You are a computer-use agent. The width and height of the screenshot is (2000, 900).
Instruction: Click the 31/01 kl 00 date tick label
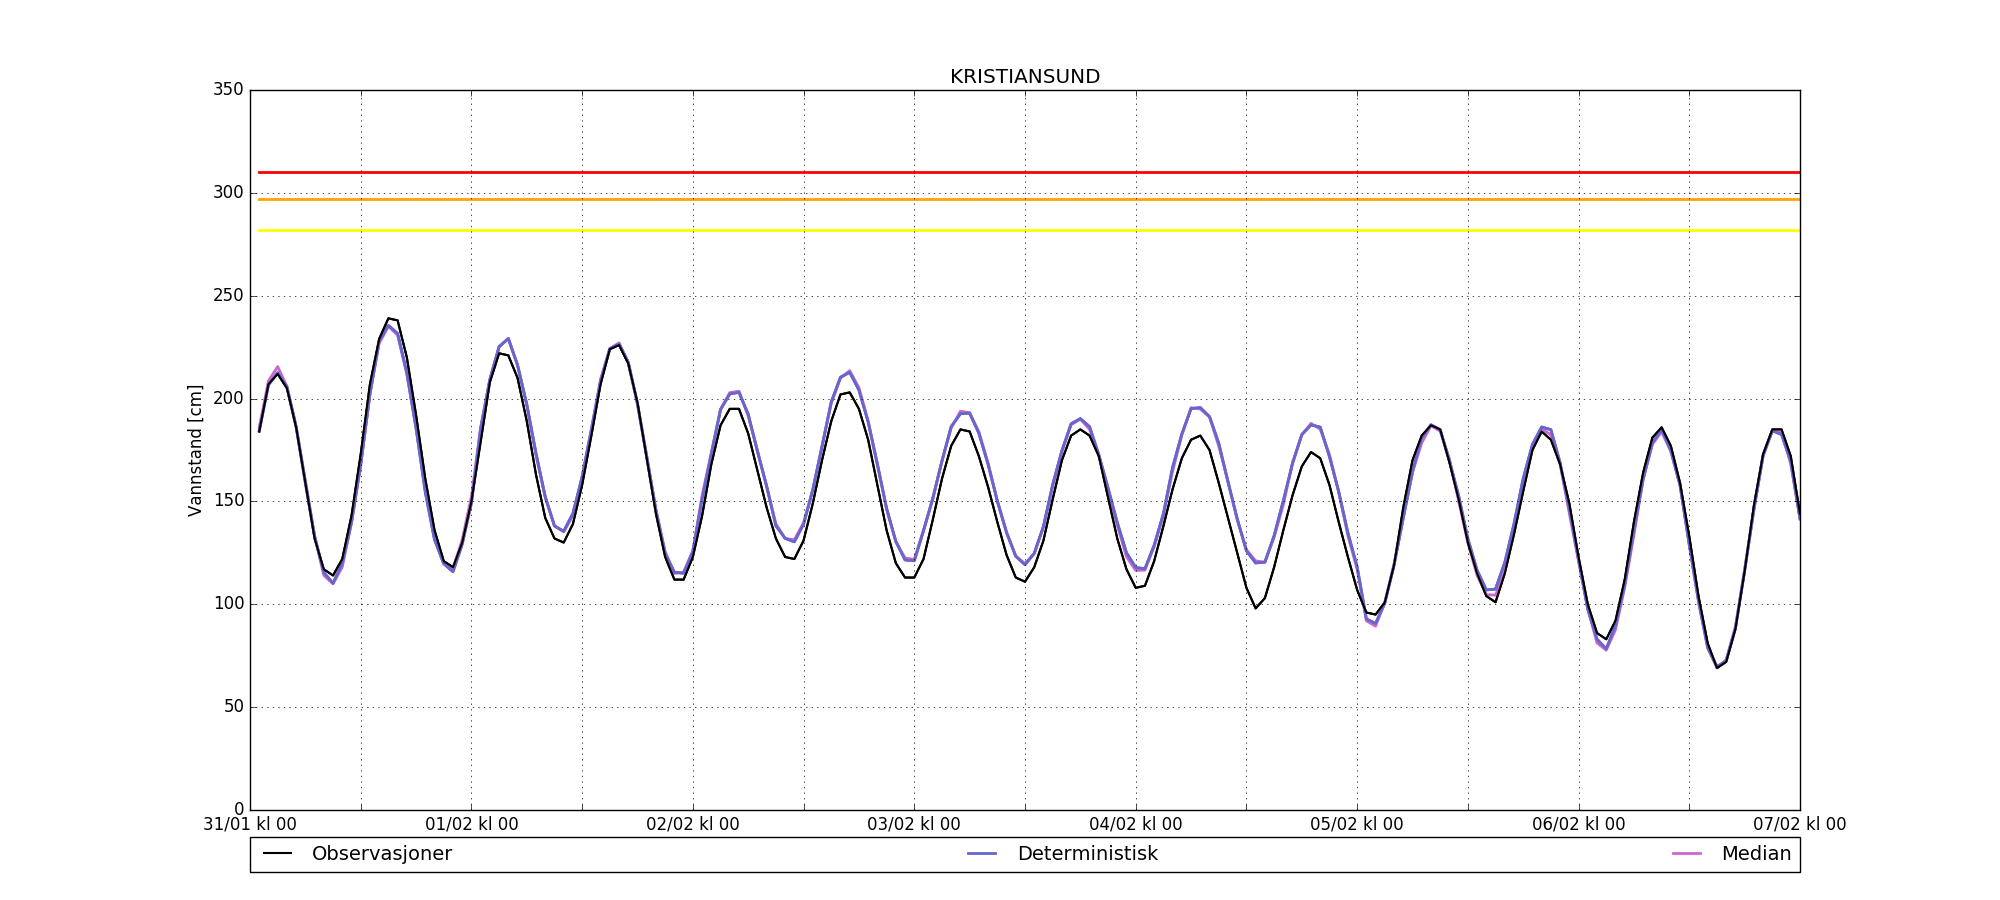tap(250, 825)
